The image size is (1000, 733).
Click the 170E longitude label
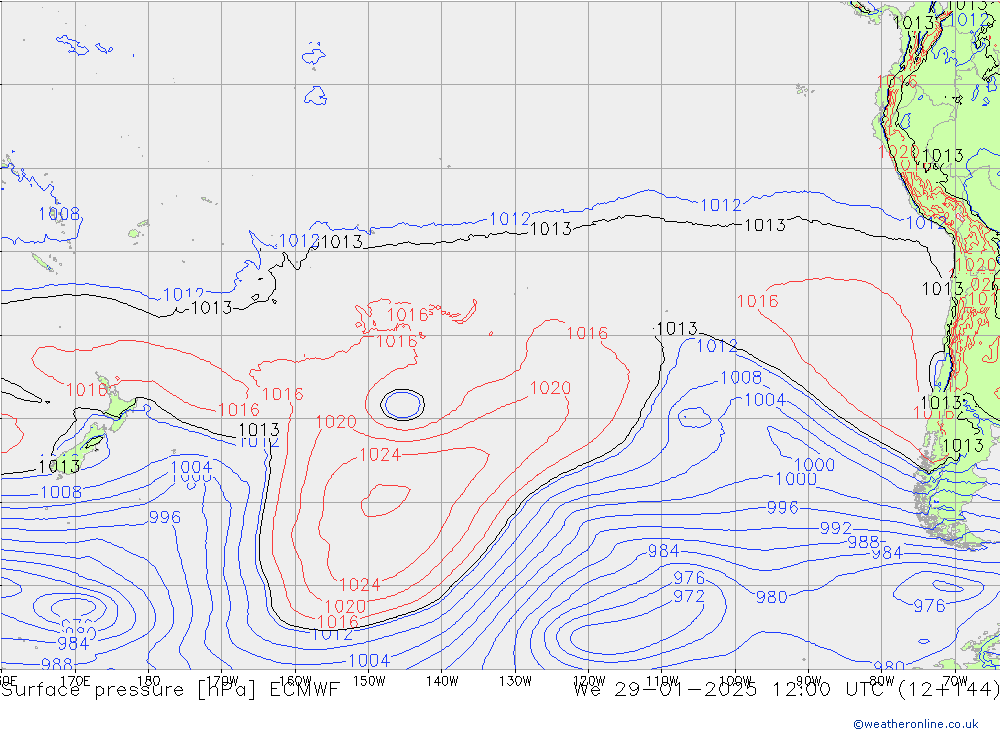(x=75, y=680)
